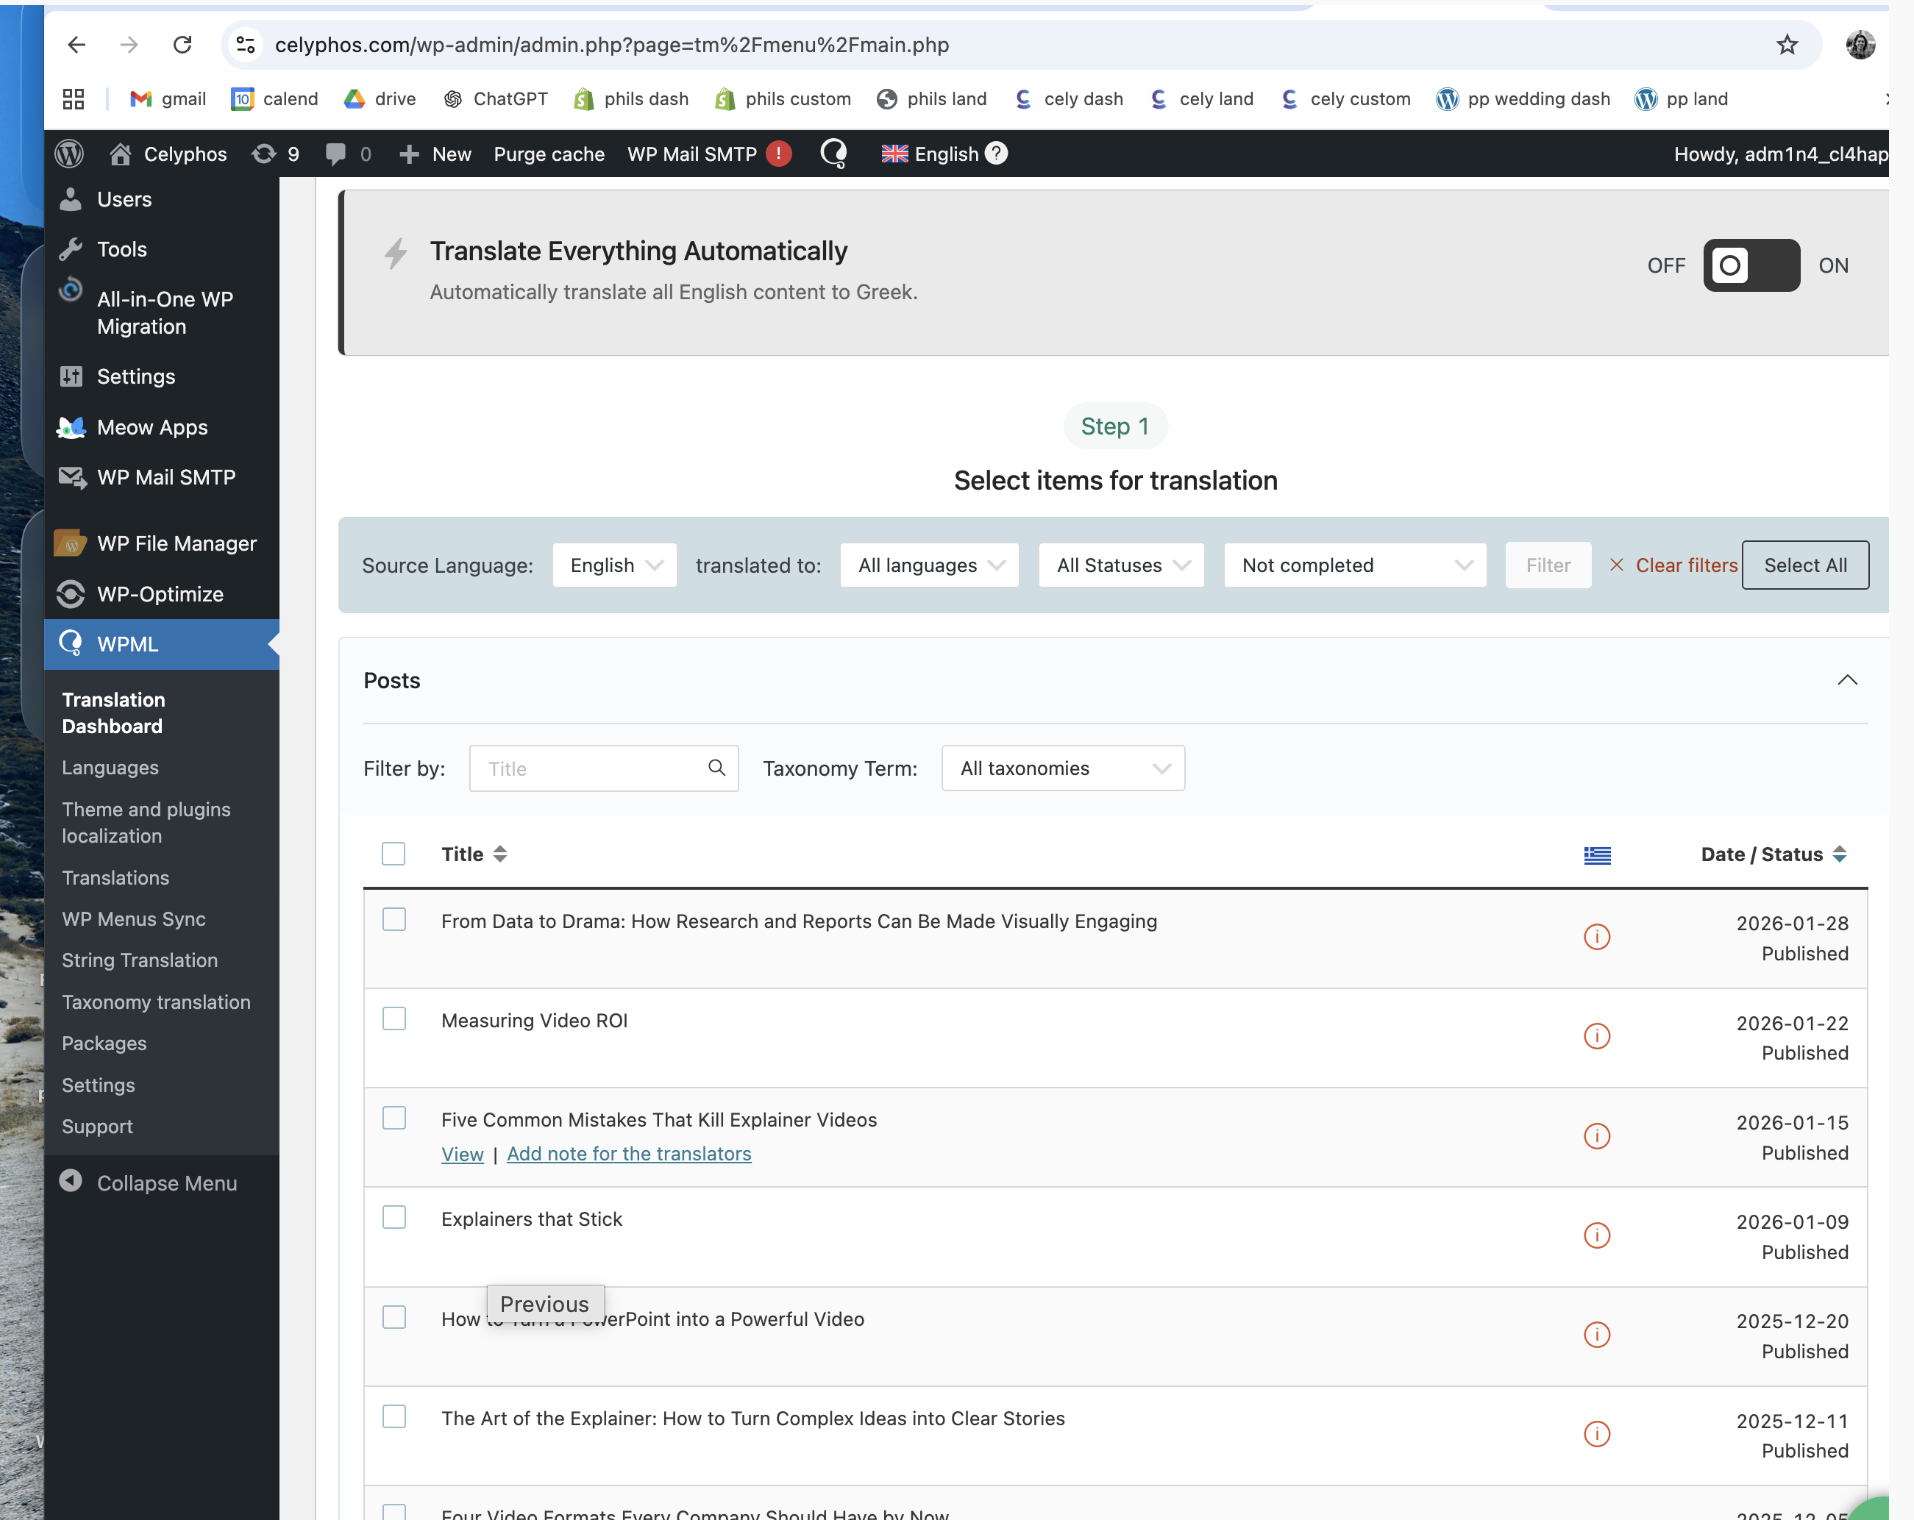Open the Source Language English dropdown
1914x1520 pixels.
click(614, 566)
